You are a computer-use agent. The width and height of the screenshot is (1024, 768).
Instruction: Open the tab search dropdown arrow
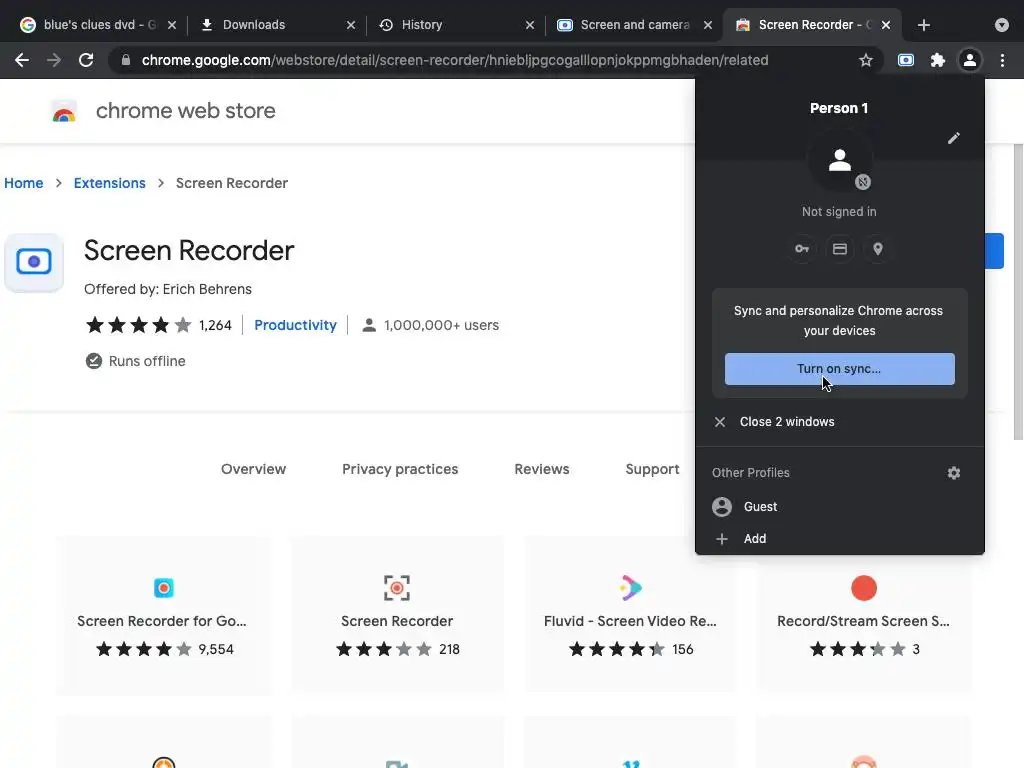pyautogui.click(x=1001, y=25)
